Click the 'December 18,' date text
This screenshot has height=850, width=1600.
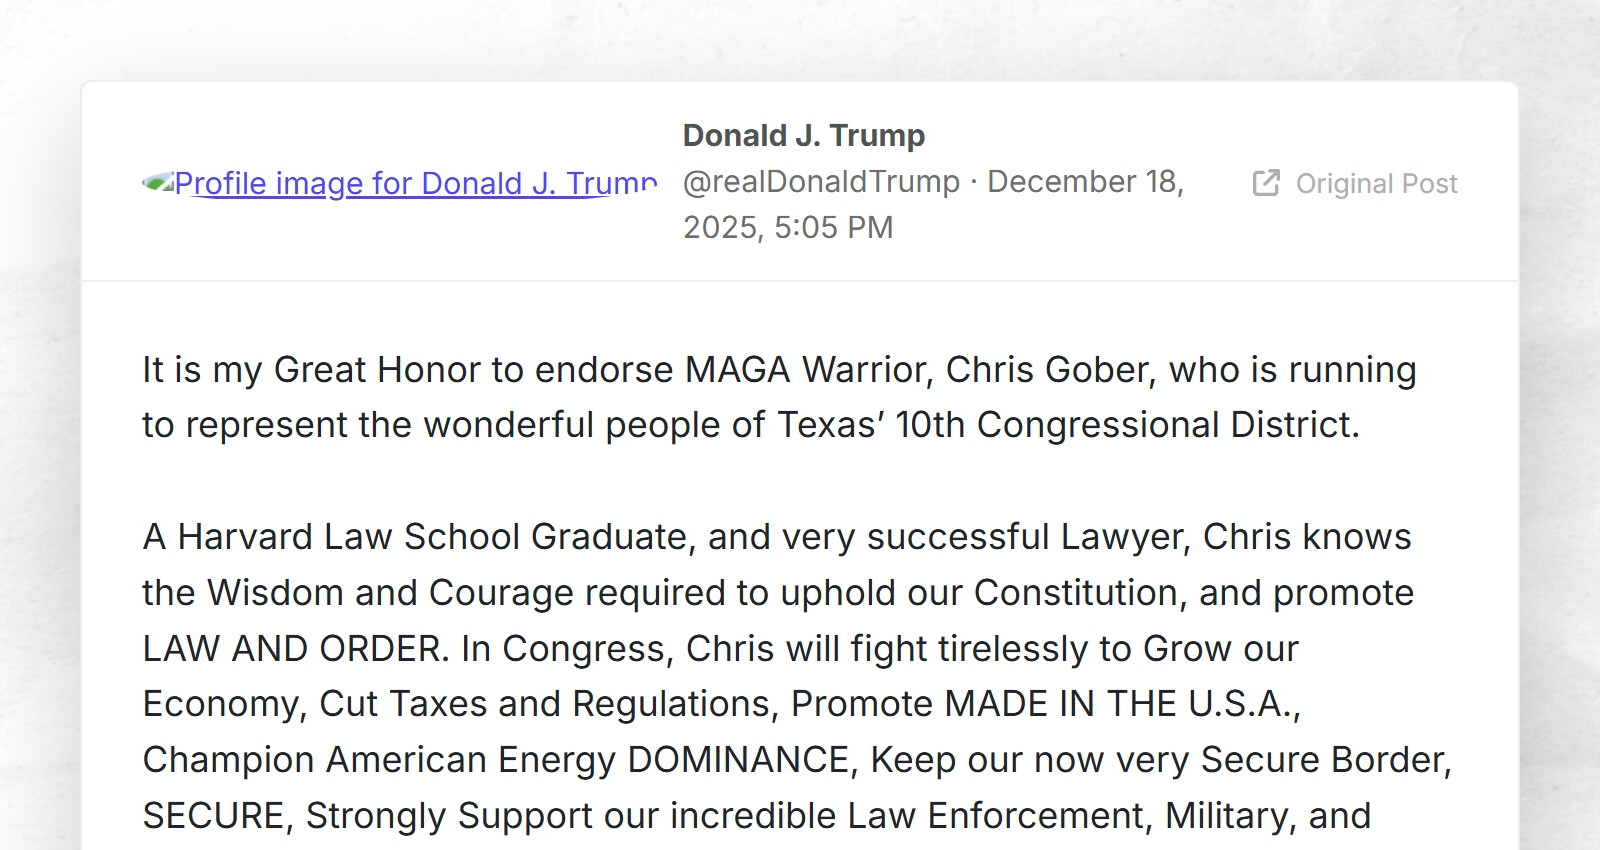coord(1085,182)
